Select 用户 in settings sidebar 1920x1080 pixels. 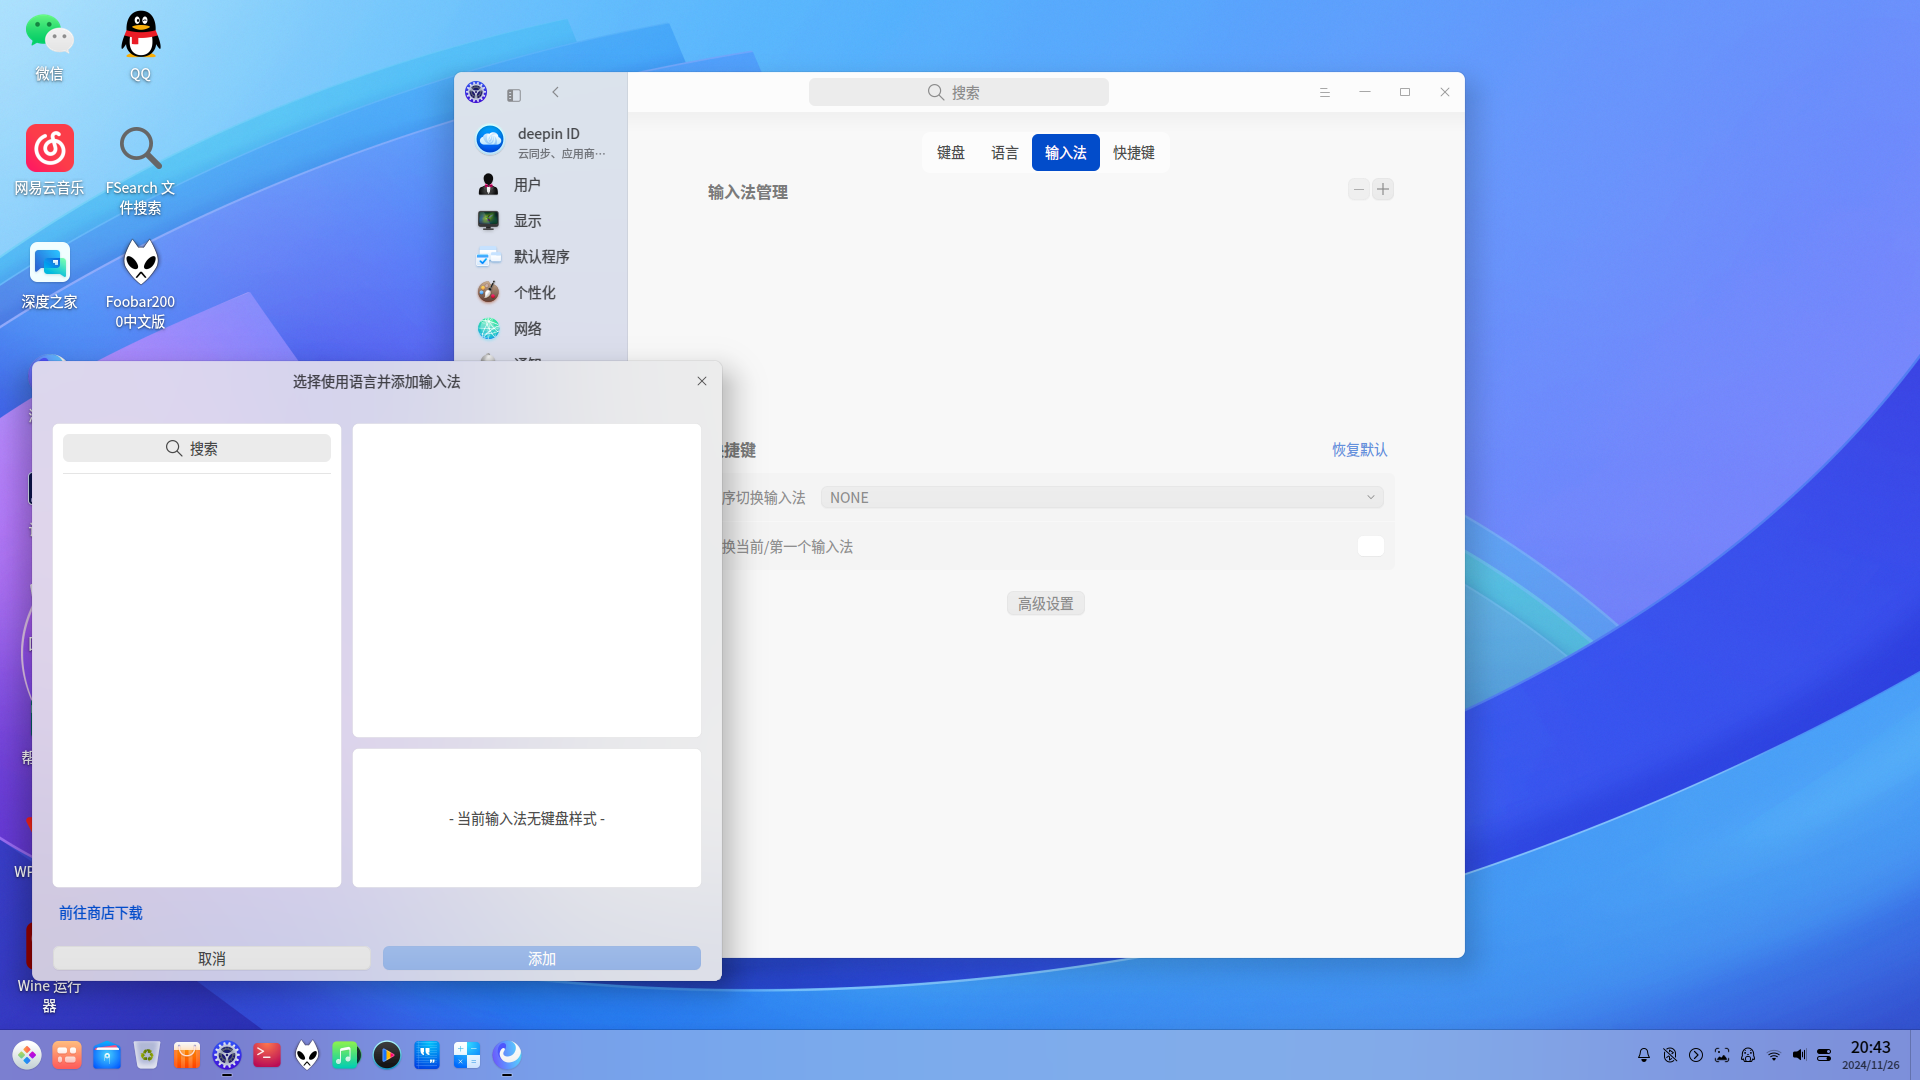coord(541,184)
